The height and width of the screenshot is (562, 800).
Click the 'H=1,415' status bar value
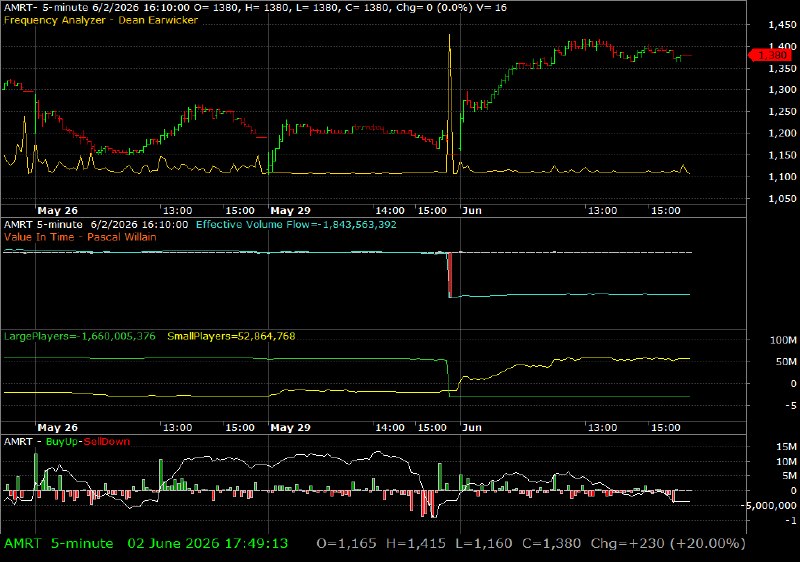(416, 544)
